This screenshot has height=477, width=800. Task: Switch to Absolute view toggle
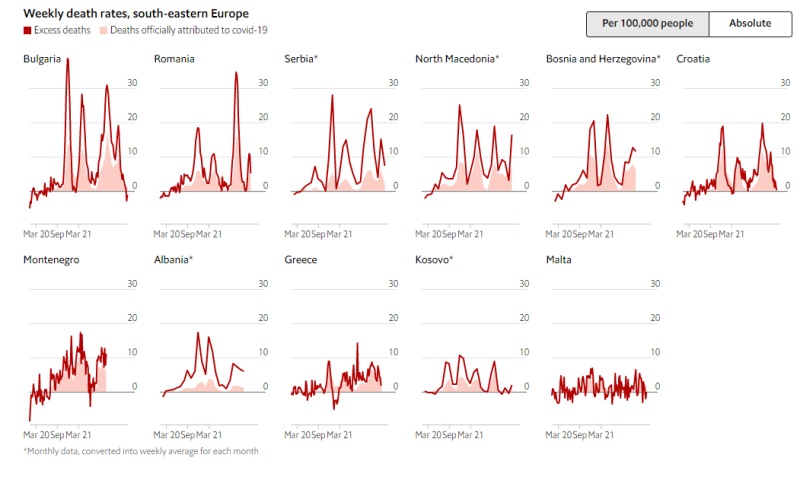point(749,23)
